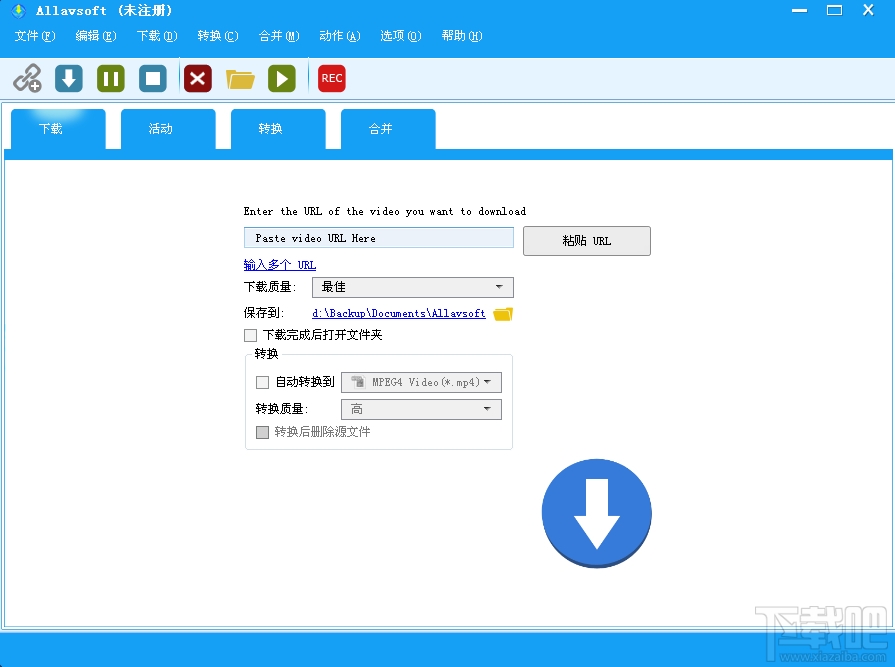The width and height of the screenshot is (895, 667).
Task: Pause downloads using the pause toolbar icon
Action: point(110,77)
